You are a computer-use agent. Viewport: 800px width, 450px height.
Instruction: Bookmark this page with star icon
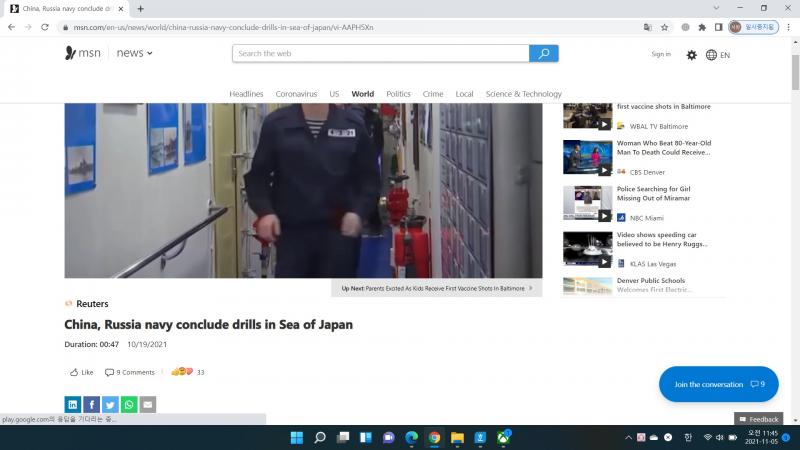664,27
